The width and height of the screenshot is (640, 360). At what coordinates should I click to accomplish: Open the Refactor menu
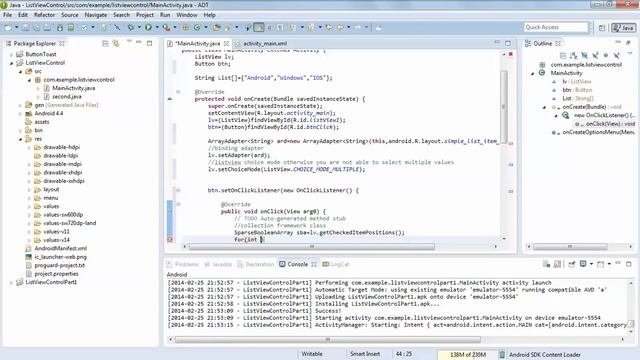[44, 15]
